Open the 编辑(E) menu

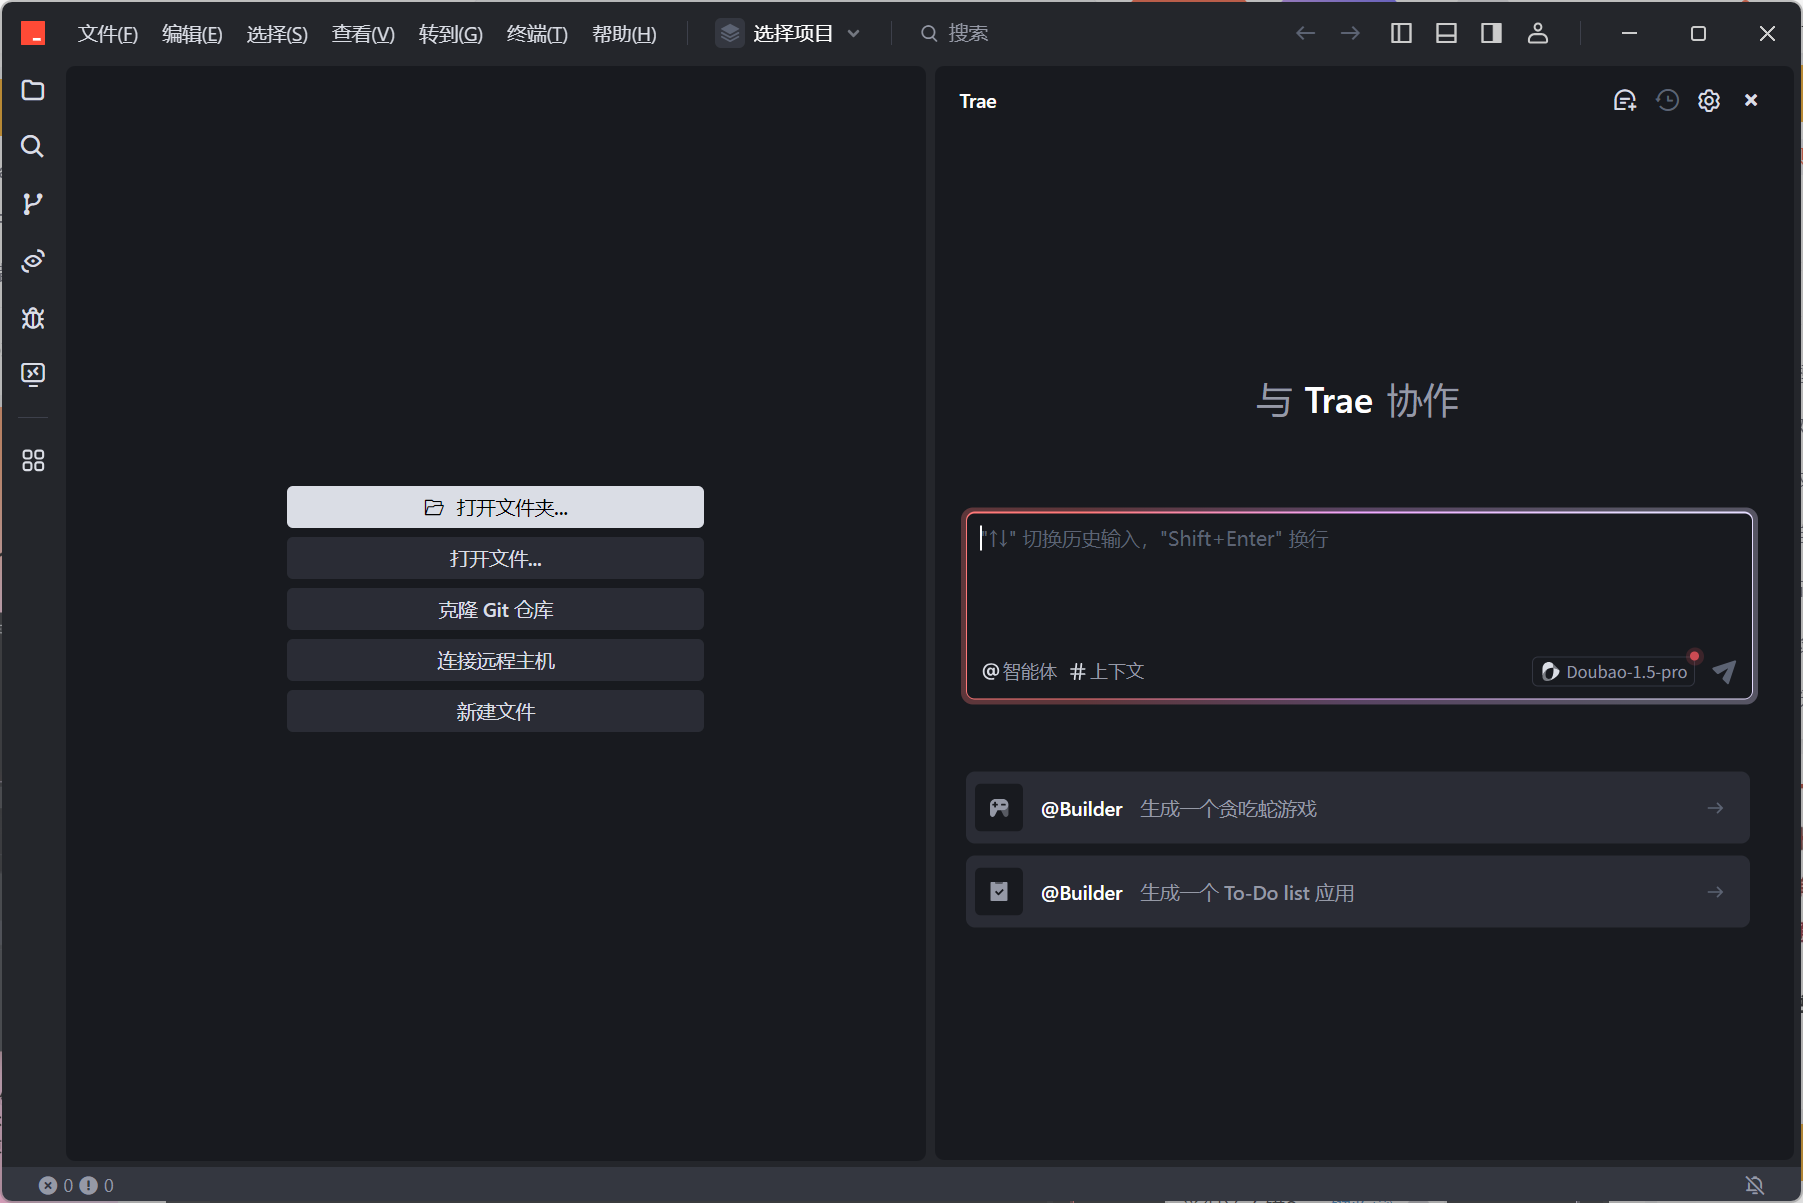click(192, 34)
